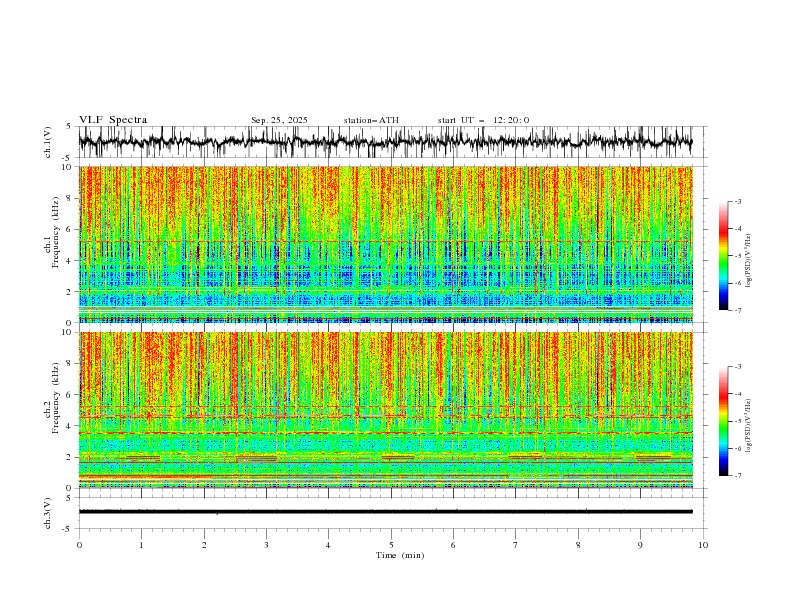This screenshot has height=612, width=792.
Task: Click the 'start UT = 12:20:0' text
Action: coord(483,120)
